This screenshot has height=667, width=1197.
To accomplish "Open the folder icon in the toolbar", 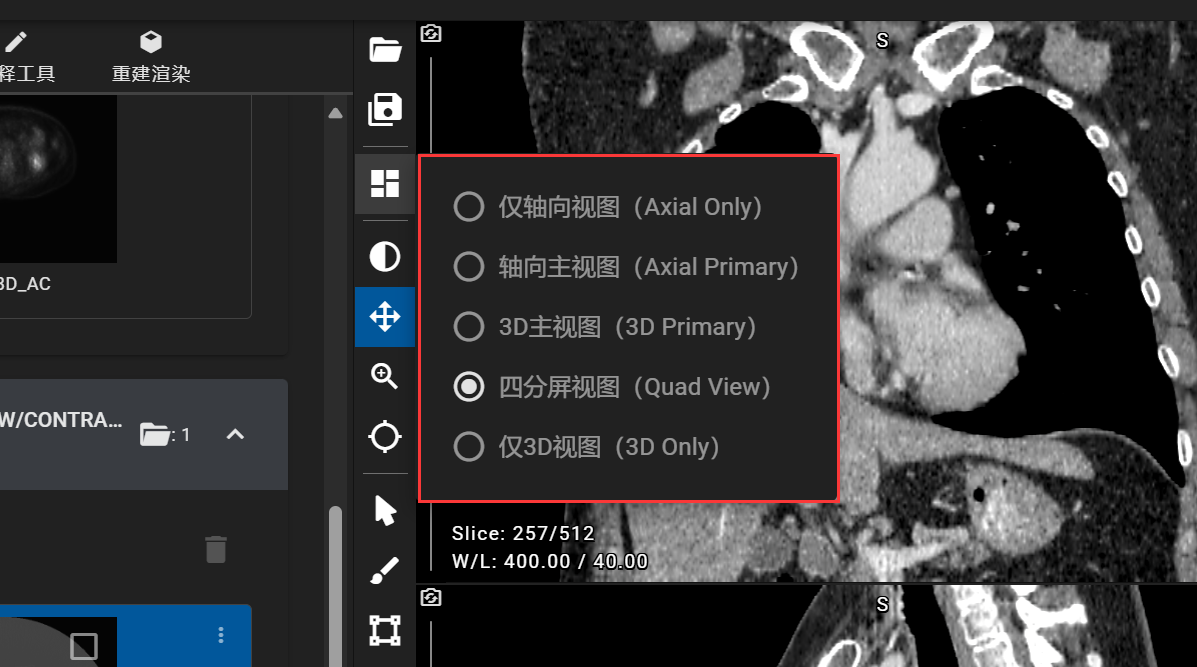I will [x=385, y=50].
